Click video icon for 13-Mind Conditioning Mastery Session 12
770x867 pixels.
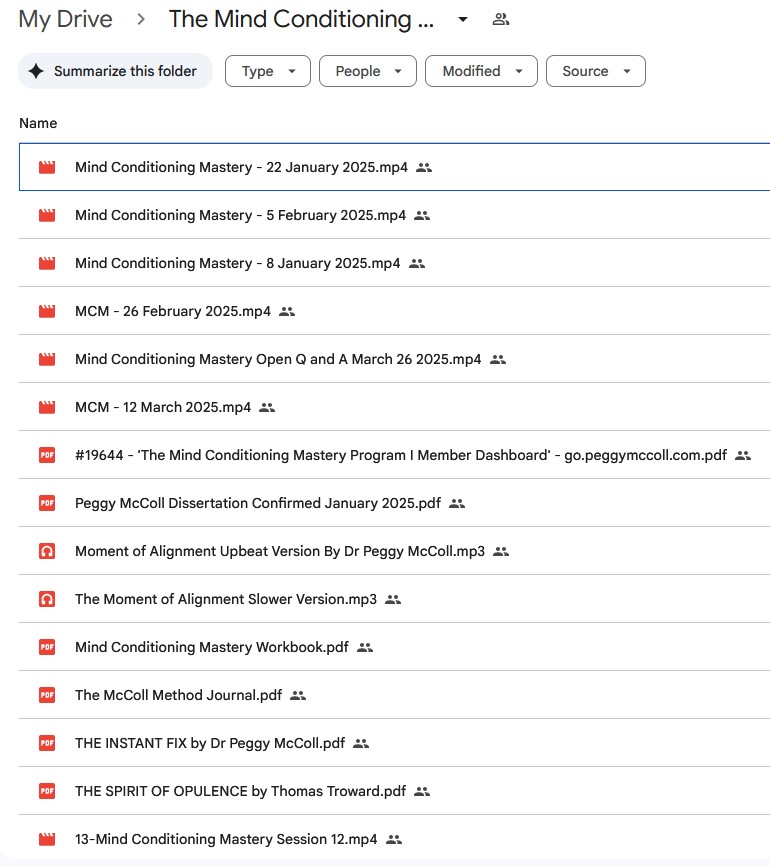[x=47, y=839]
